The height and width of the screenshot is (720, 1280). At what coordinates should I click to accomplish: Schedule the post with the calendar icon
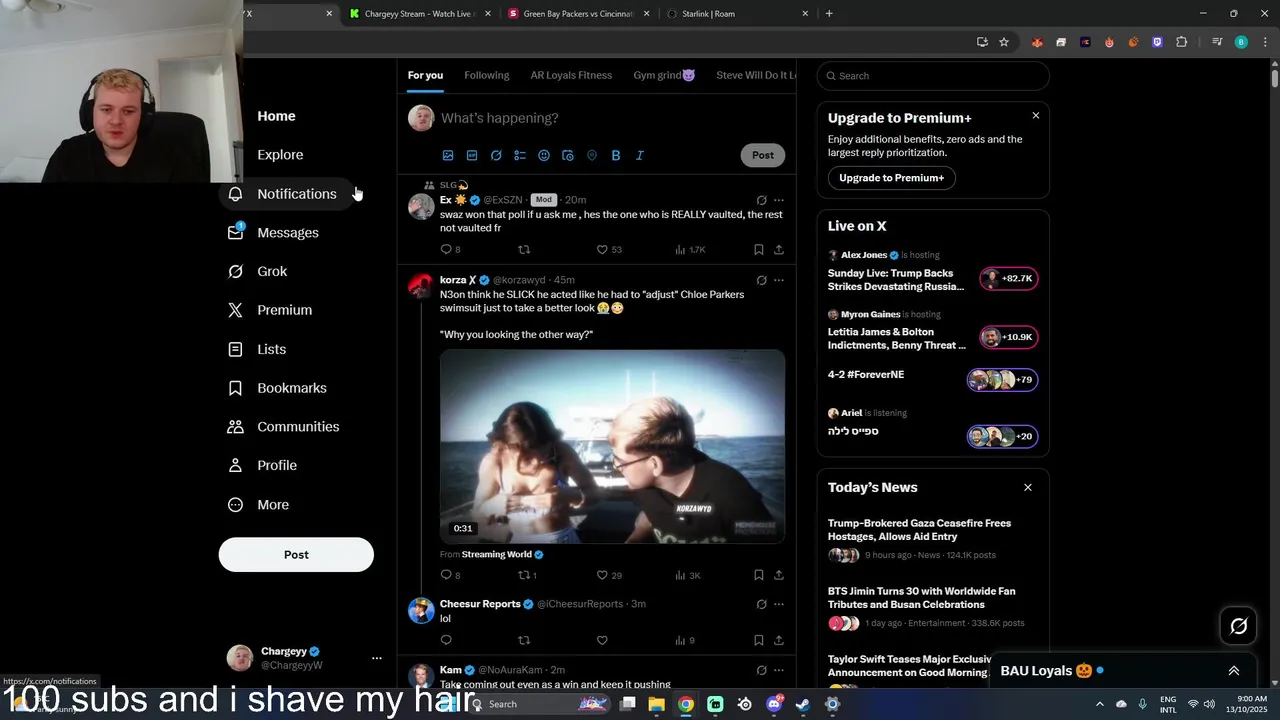pyautogui.click(x=568, y=155)
